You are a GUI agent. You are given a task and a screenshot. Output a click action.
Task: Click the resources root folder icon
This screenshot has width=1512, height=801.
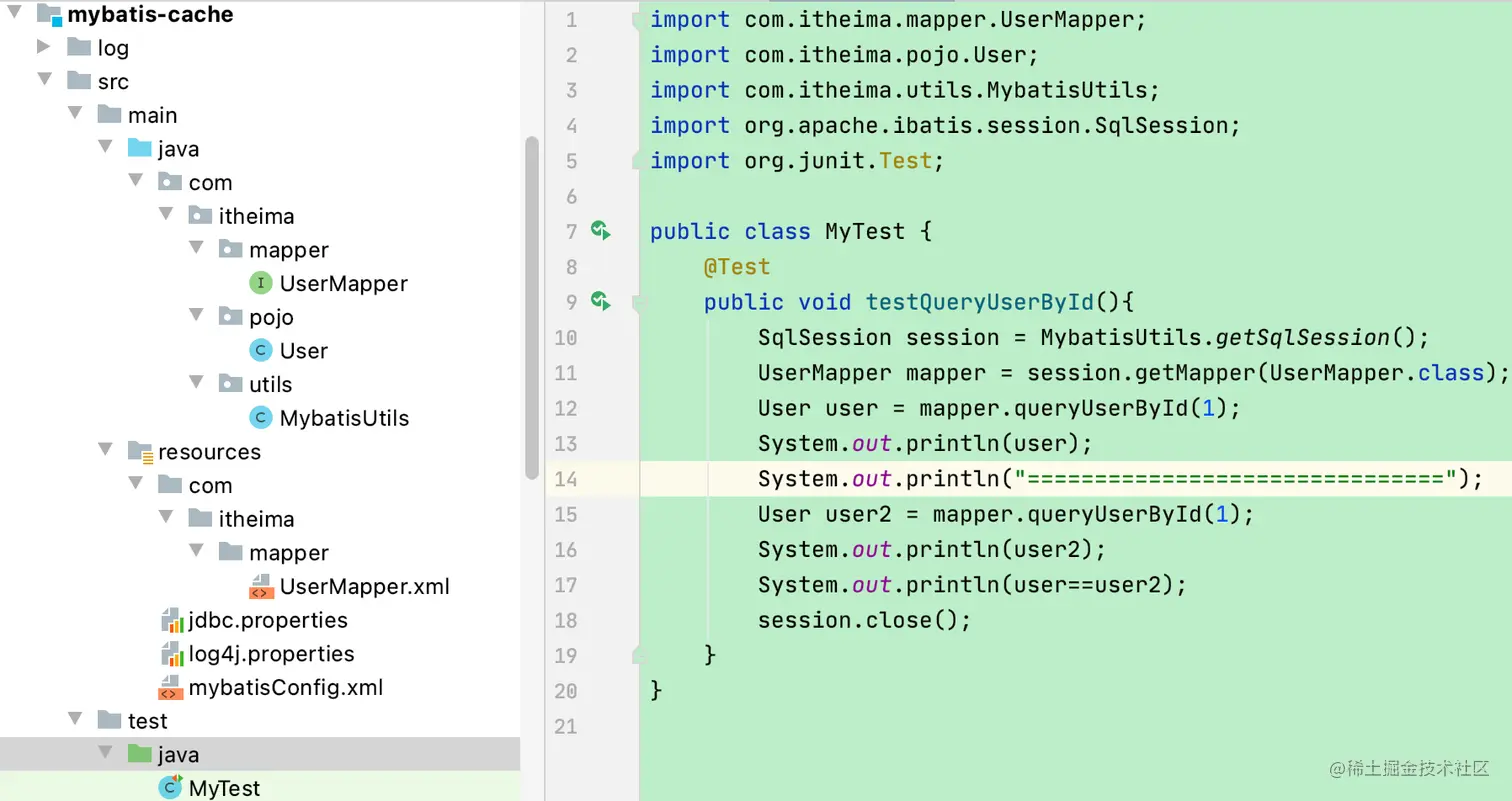(x=140, y=452)
